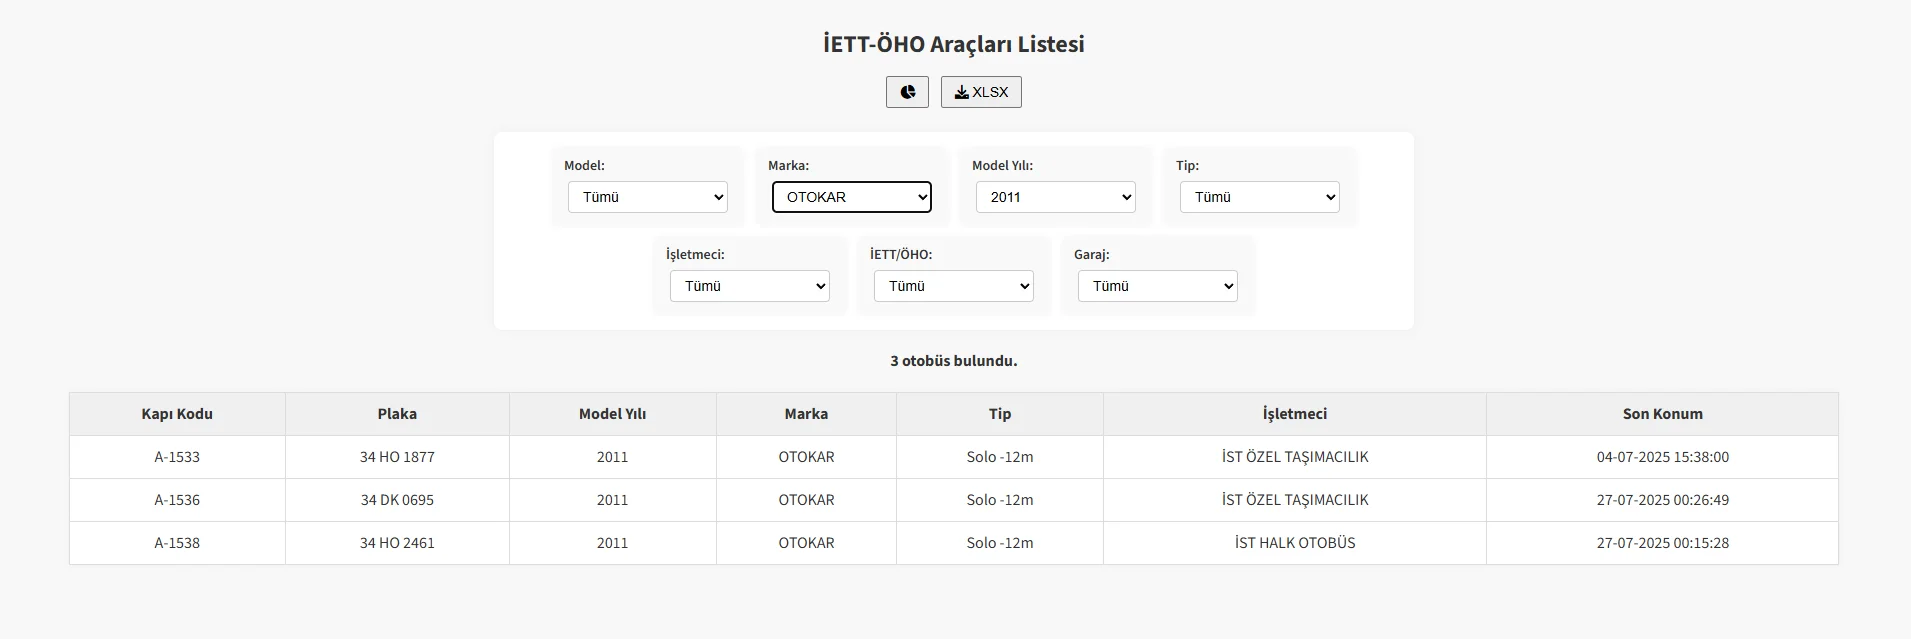Select the A-1536 door code cell
The image size is (1911, 639).
(x=177, y=500)
